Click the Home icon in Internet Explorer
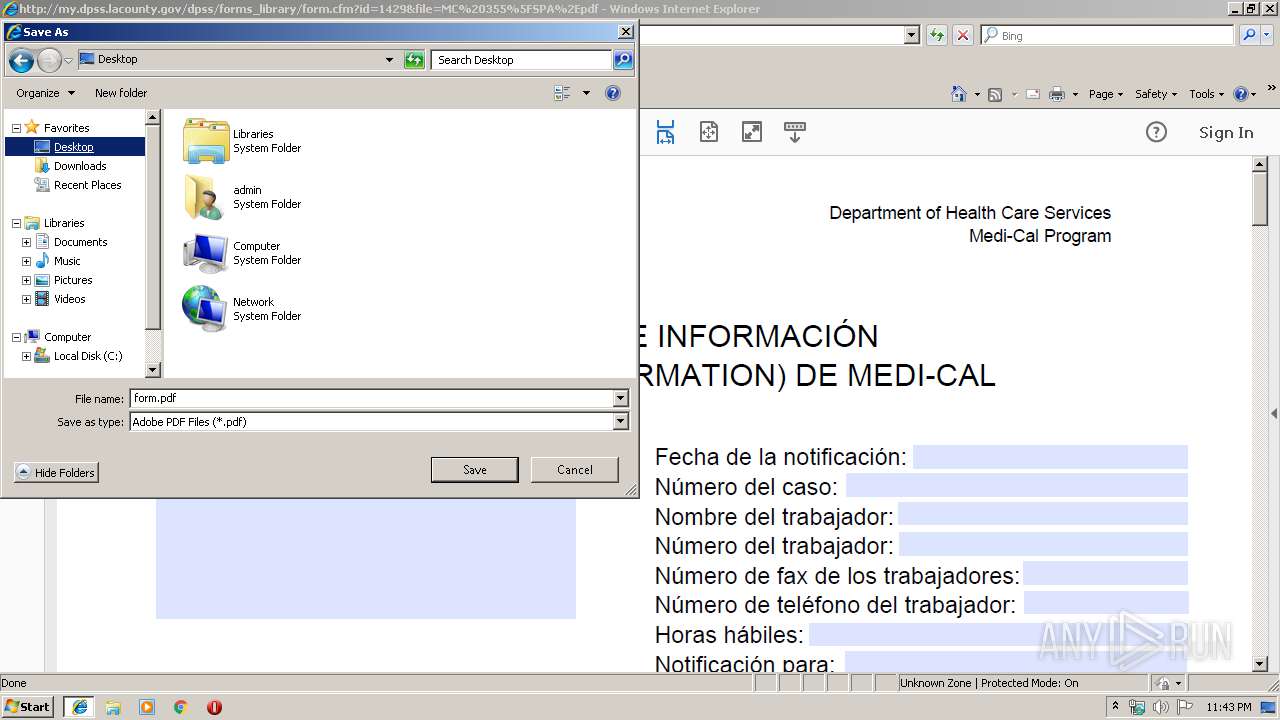The width and height of the screenshot is (1280, 720). coord(958,93)
